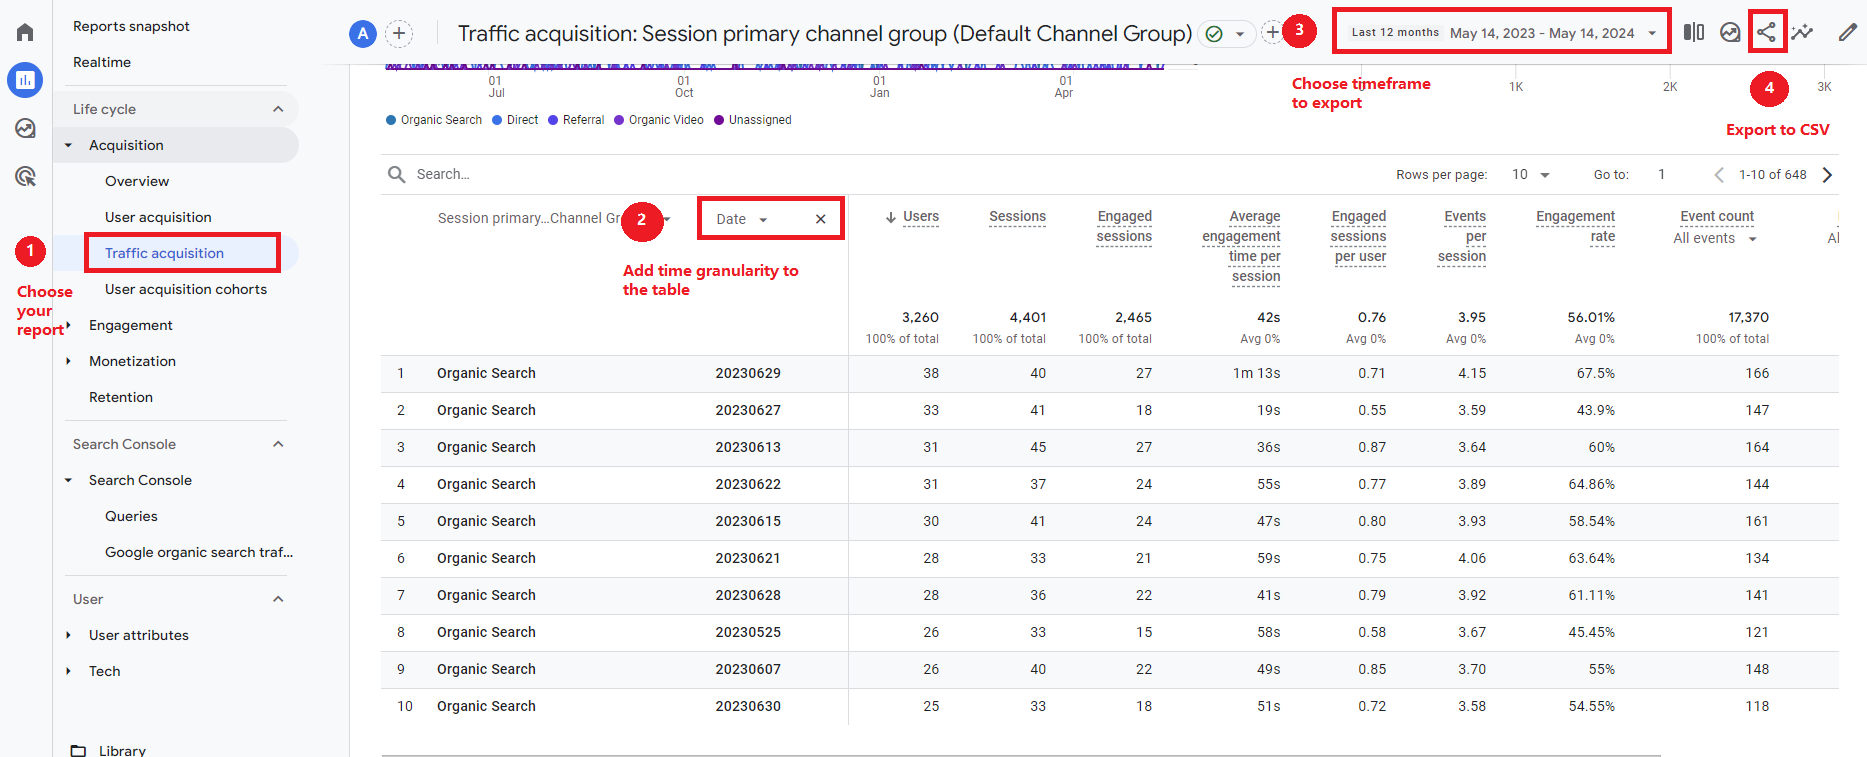Open the Rows per page dropdown
1867x757 pixels.
click(1530, 175)
